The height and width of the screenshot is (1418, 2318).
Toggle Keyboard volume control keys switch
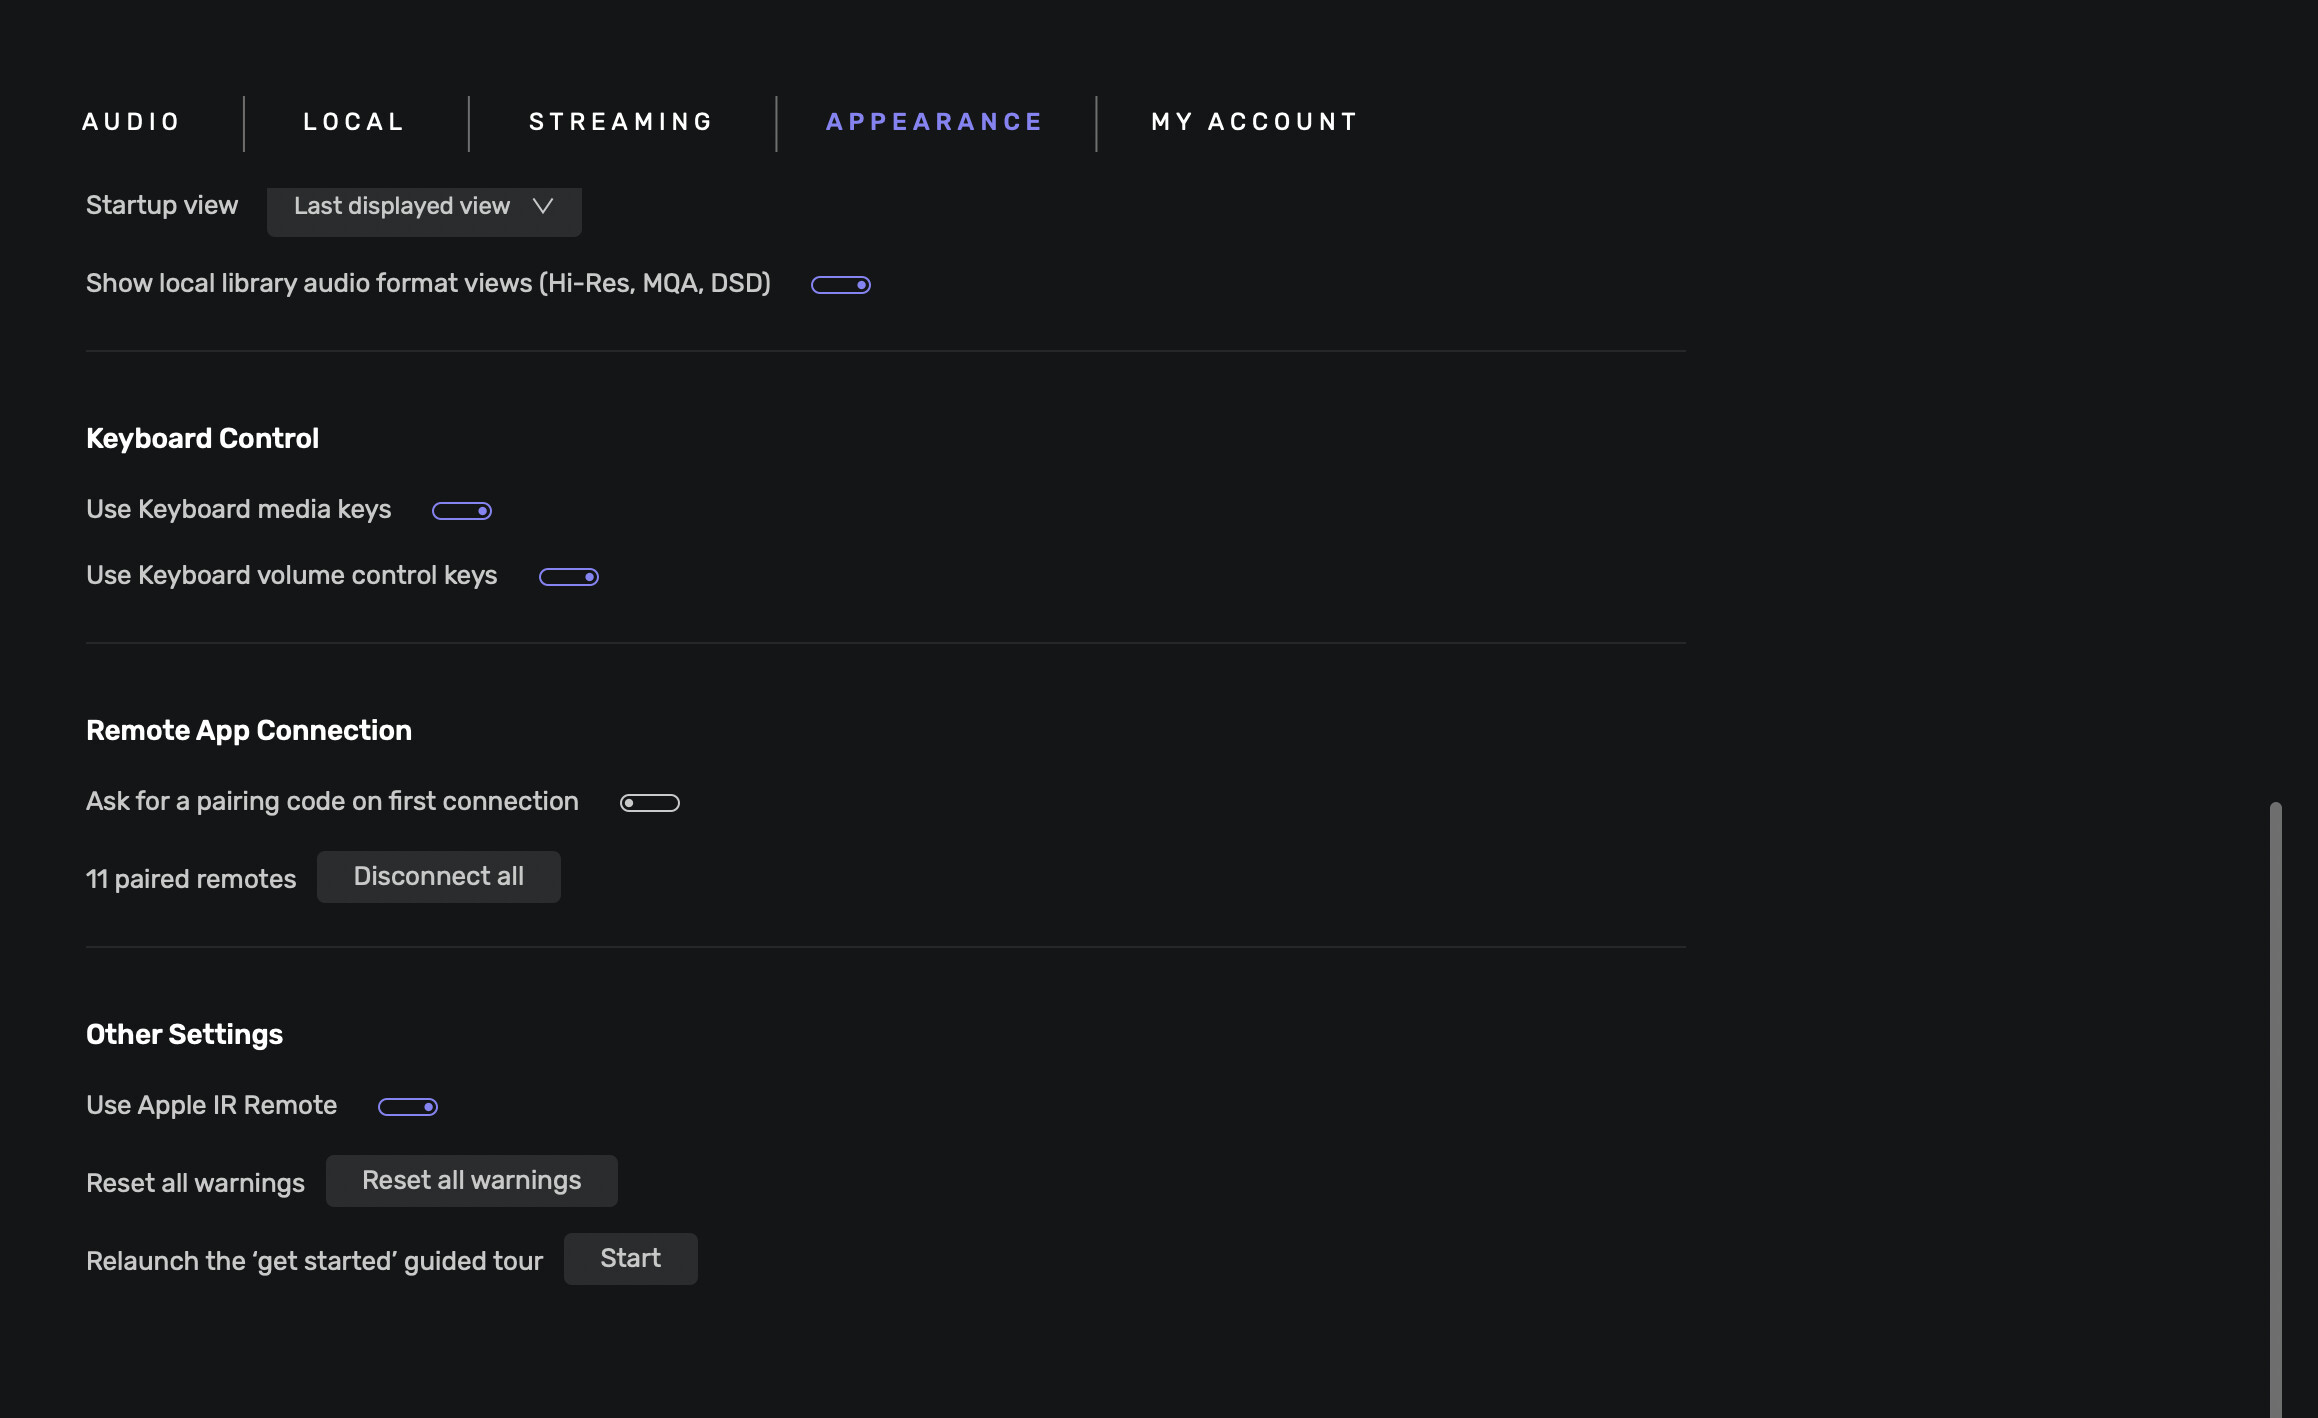point(568,577)
